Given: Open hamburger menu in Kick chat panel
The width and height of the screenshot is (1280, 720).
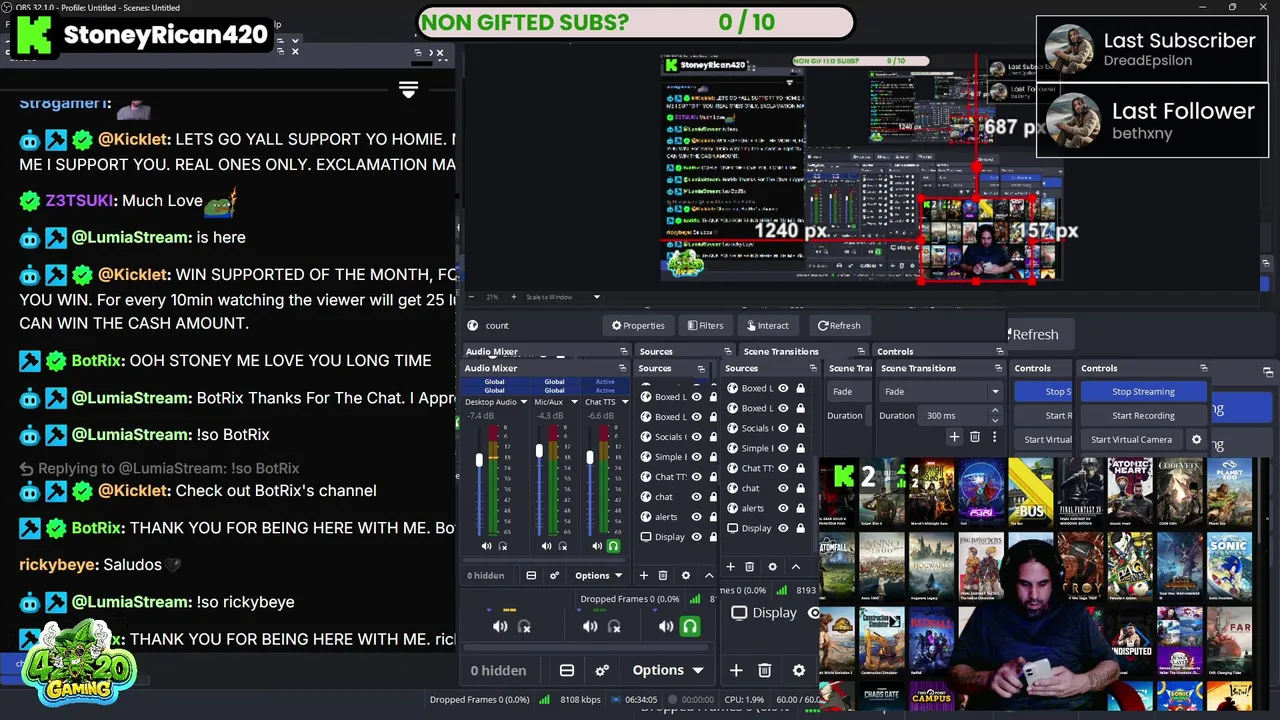Looking at the screenshot, I should pyautogui.click(x=408, y=90).
